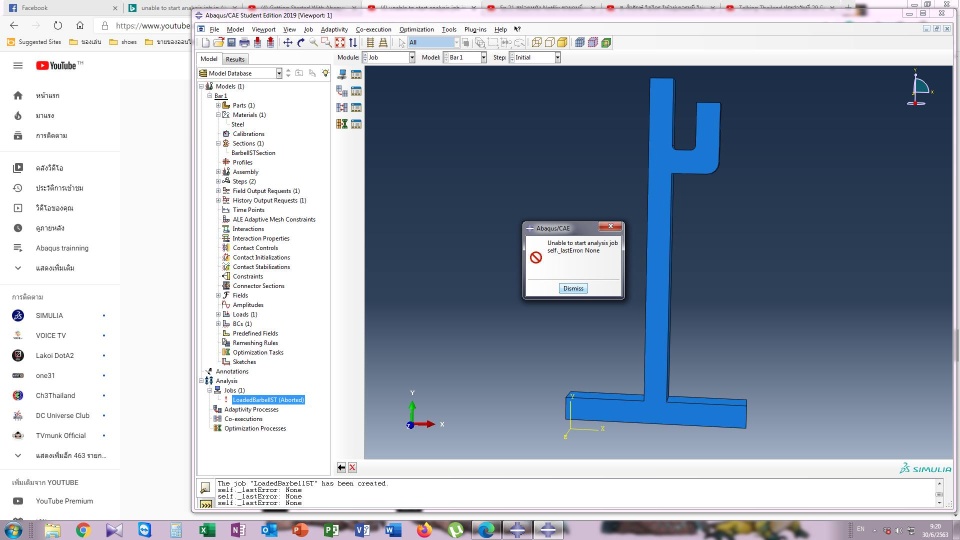Screen dimensions: 960x540
Task: Select Predefined Fields in model tree
Action: tap(255, 333)
